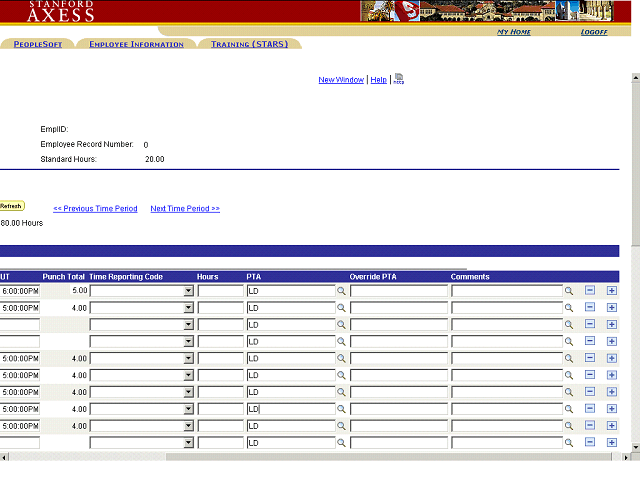The image size is (640, 480).
Task: Click the horizontal scrollbar right arrow
Action: 625,457
